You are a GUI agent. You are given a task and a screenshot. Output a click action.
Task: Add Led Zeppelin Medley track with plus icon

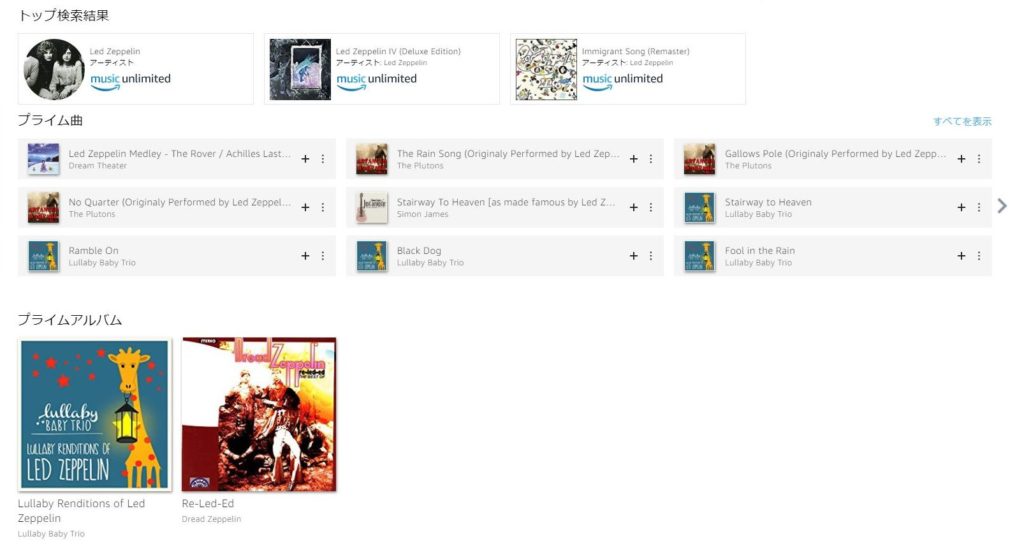(x=305, y=159)
